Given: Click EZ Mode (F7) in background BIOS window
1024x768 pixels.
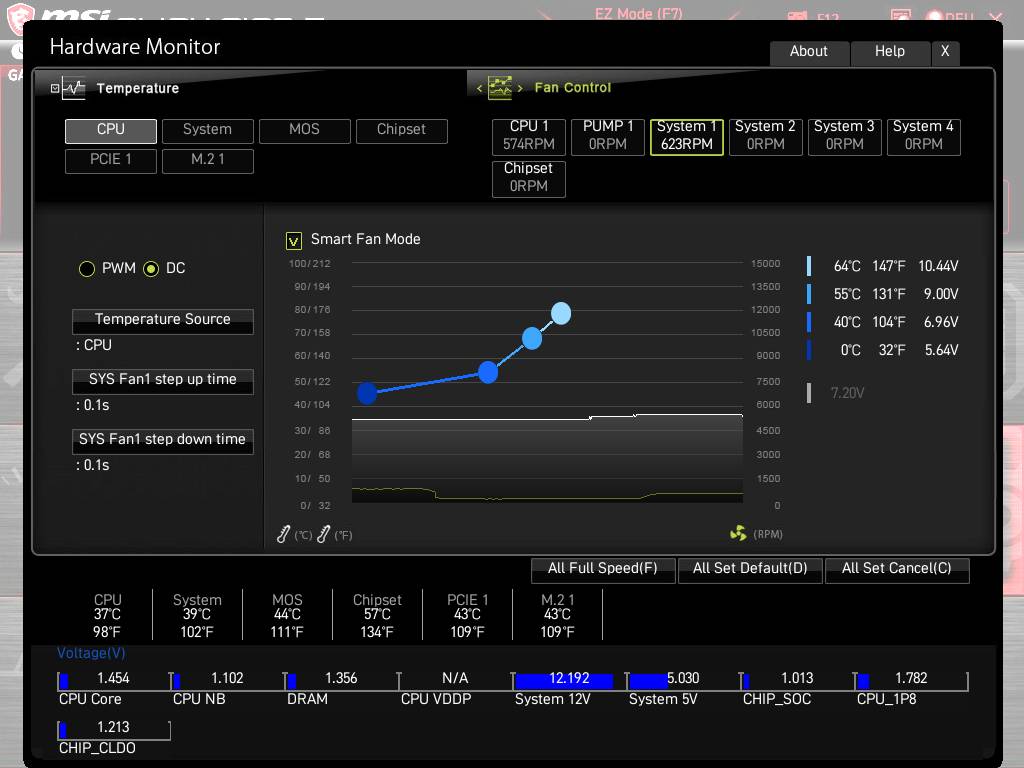Looking at the screenshot, I should coord(638,13).
